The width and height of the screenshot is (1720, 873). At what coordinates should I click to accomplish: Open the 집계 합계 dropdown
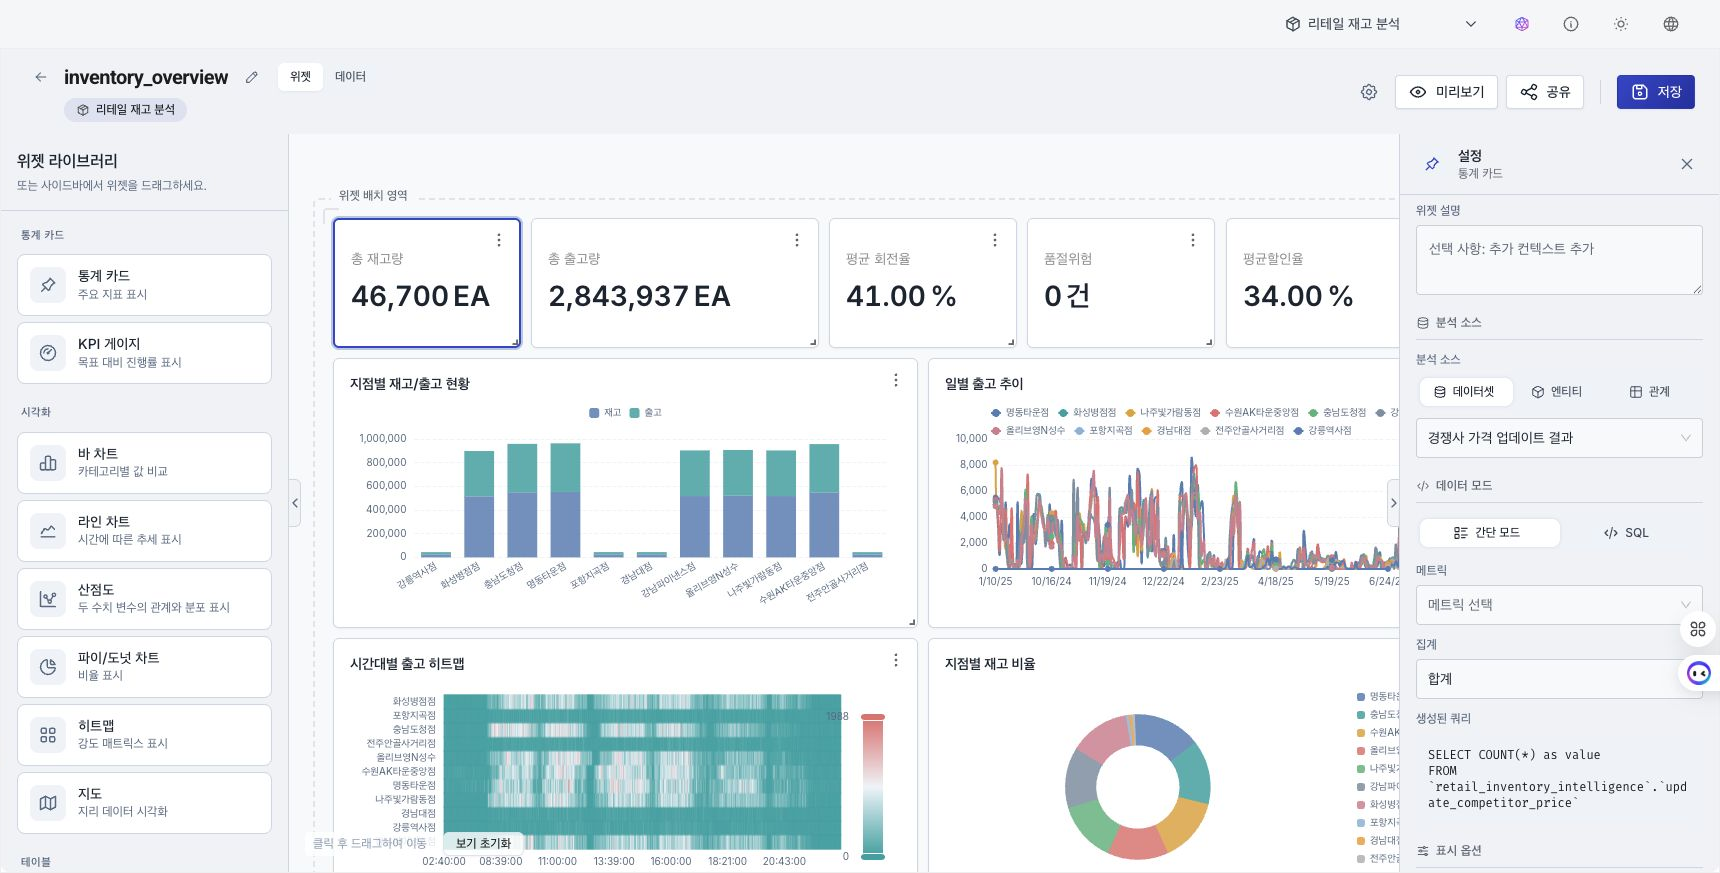coord(1559,679)
